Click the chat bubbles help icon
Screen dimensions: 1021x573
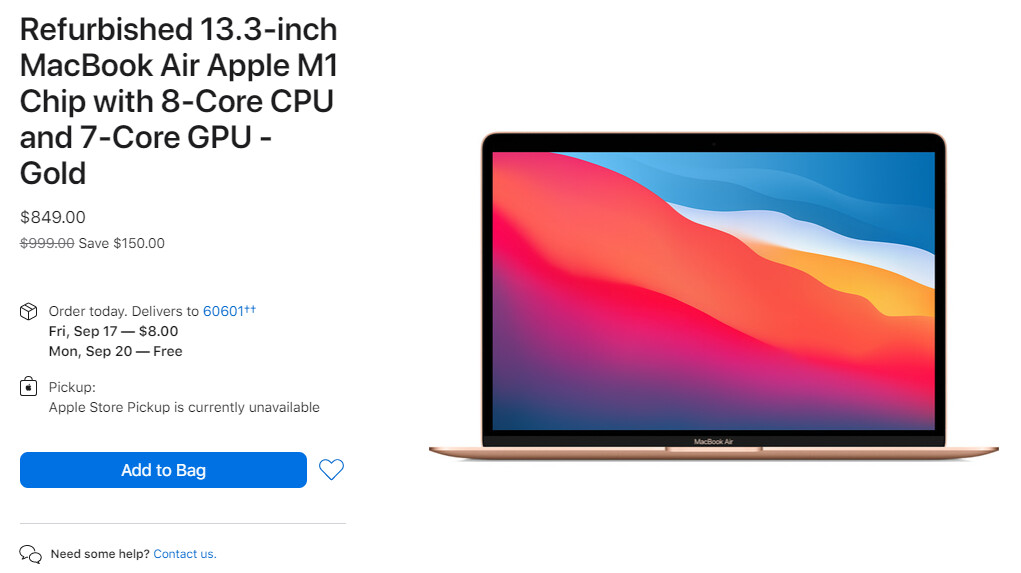pyautogui.click(x=31, y=554)
